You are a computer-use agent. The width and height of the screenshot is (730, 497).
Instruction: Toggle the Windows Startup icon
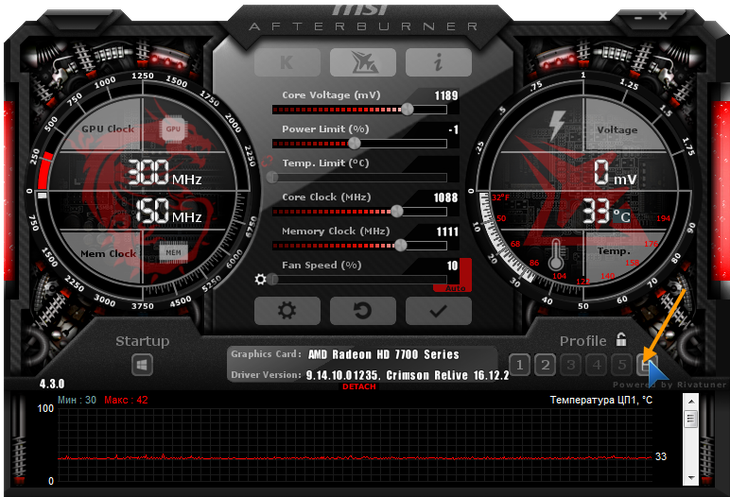click(142, 365)
